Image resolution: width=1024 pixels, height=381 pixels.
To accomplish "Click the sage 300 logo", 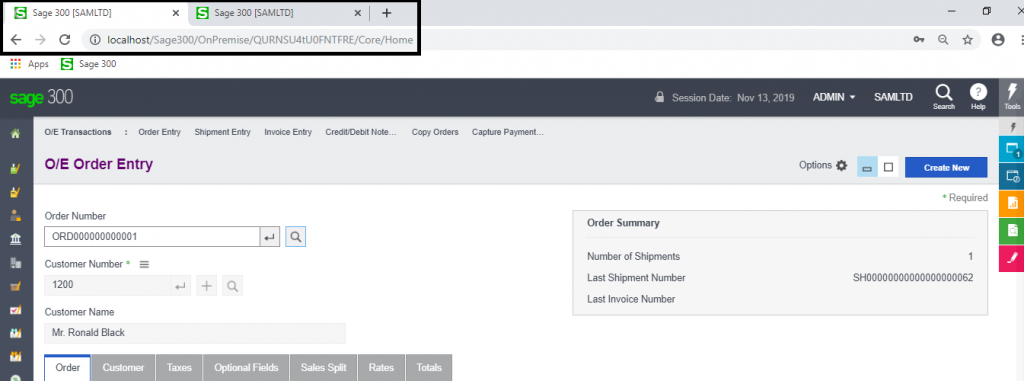I will pyautogui.click(x=41, y=97).
